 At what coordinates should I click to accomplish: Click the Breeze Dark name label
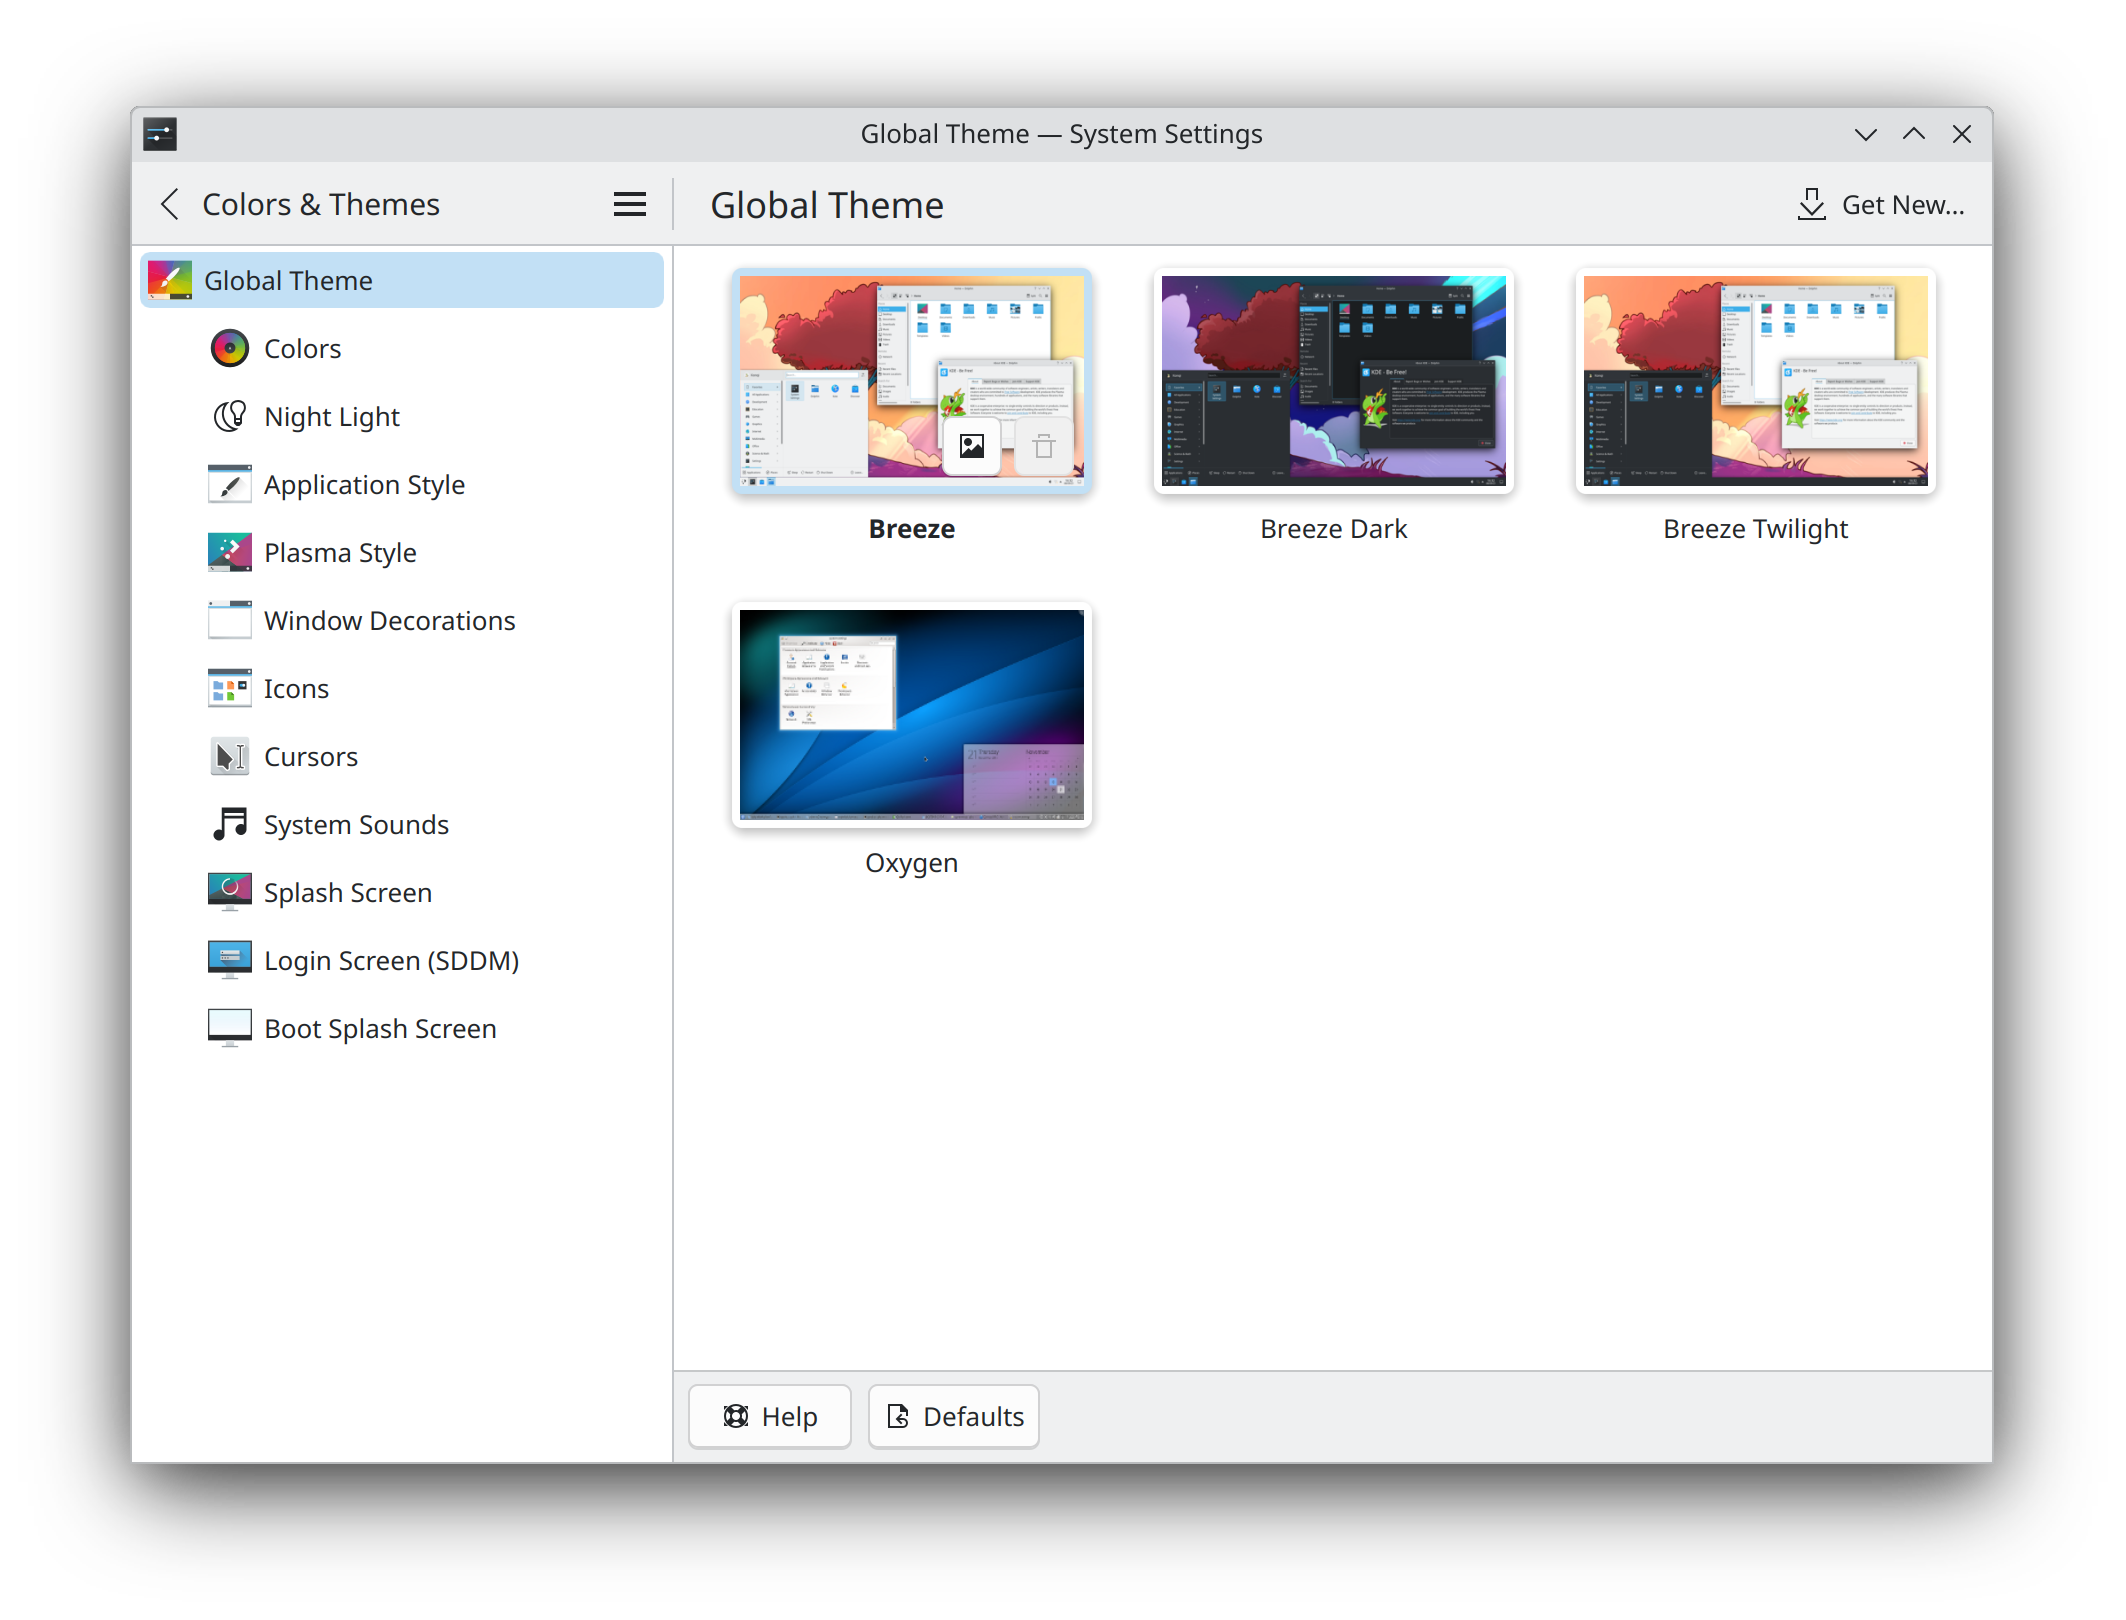[1333, 528]
